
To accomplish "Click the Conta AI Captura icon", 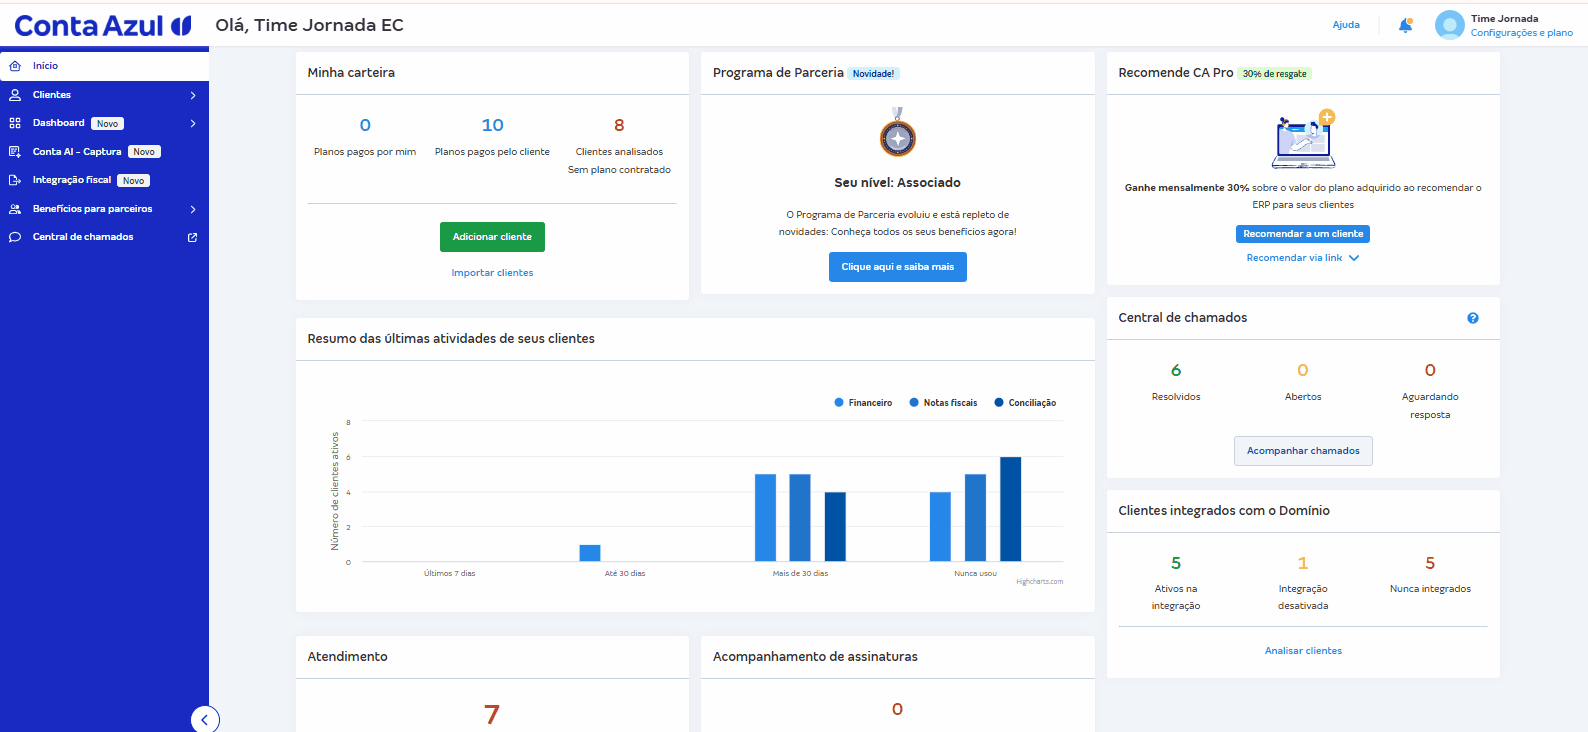I will [15, 152].
